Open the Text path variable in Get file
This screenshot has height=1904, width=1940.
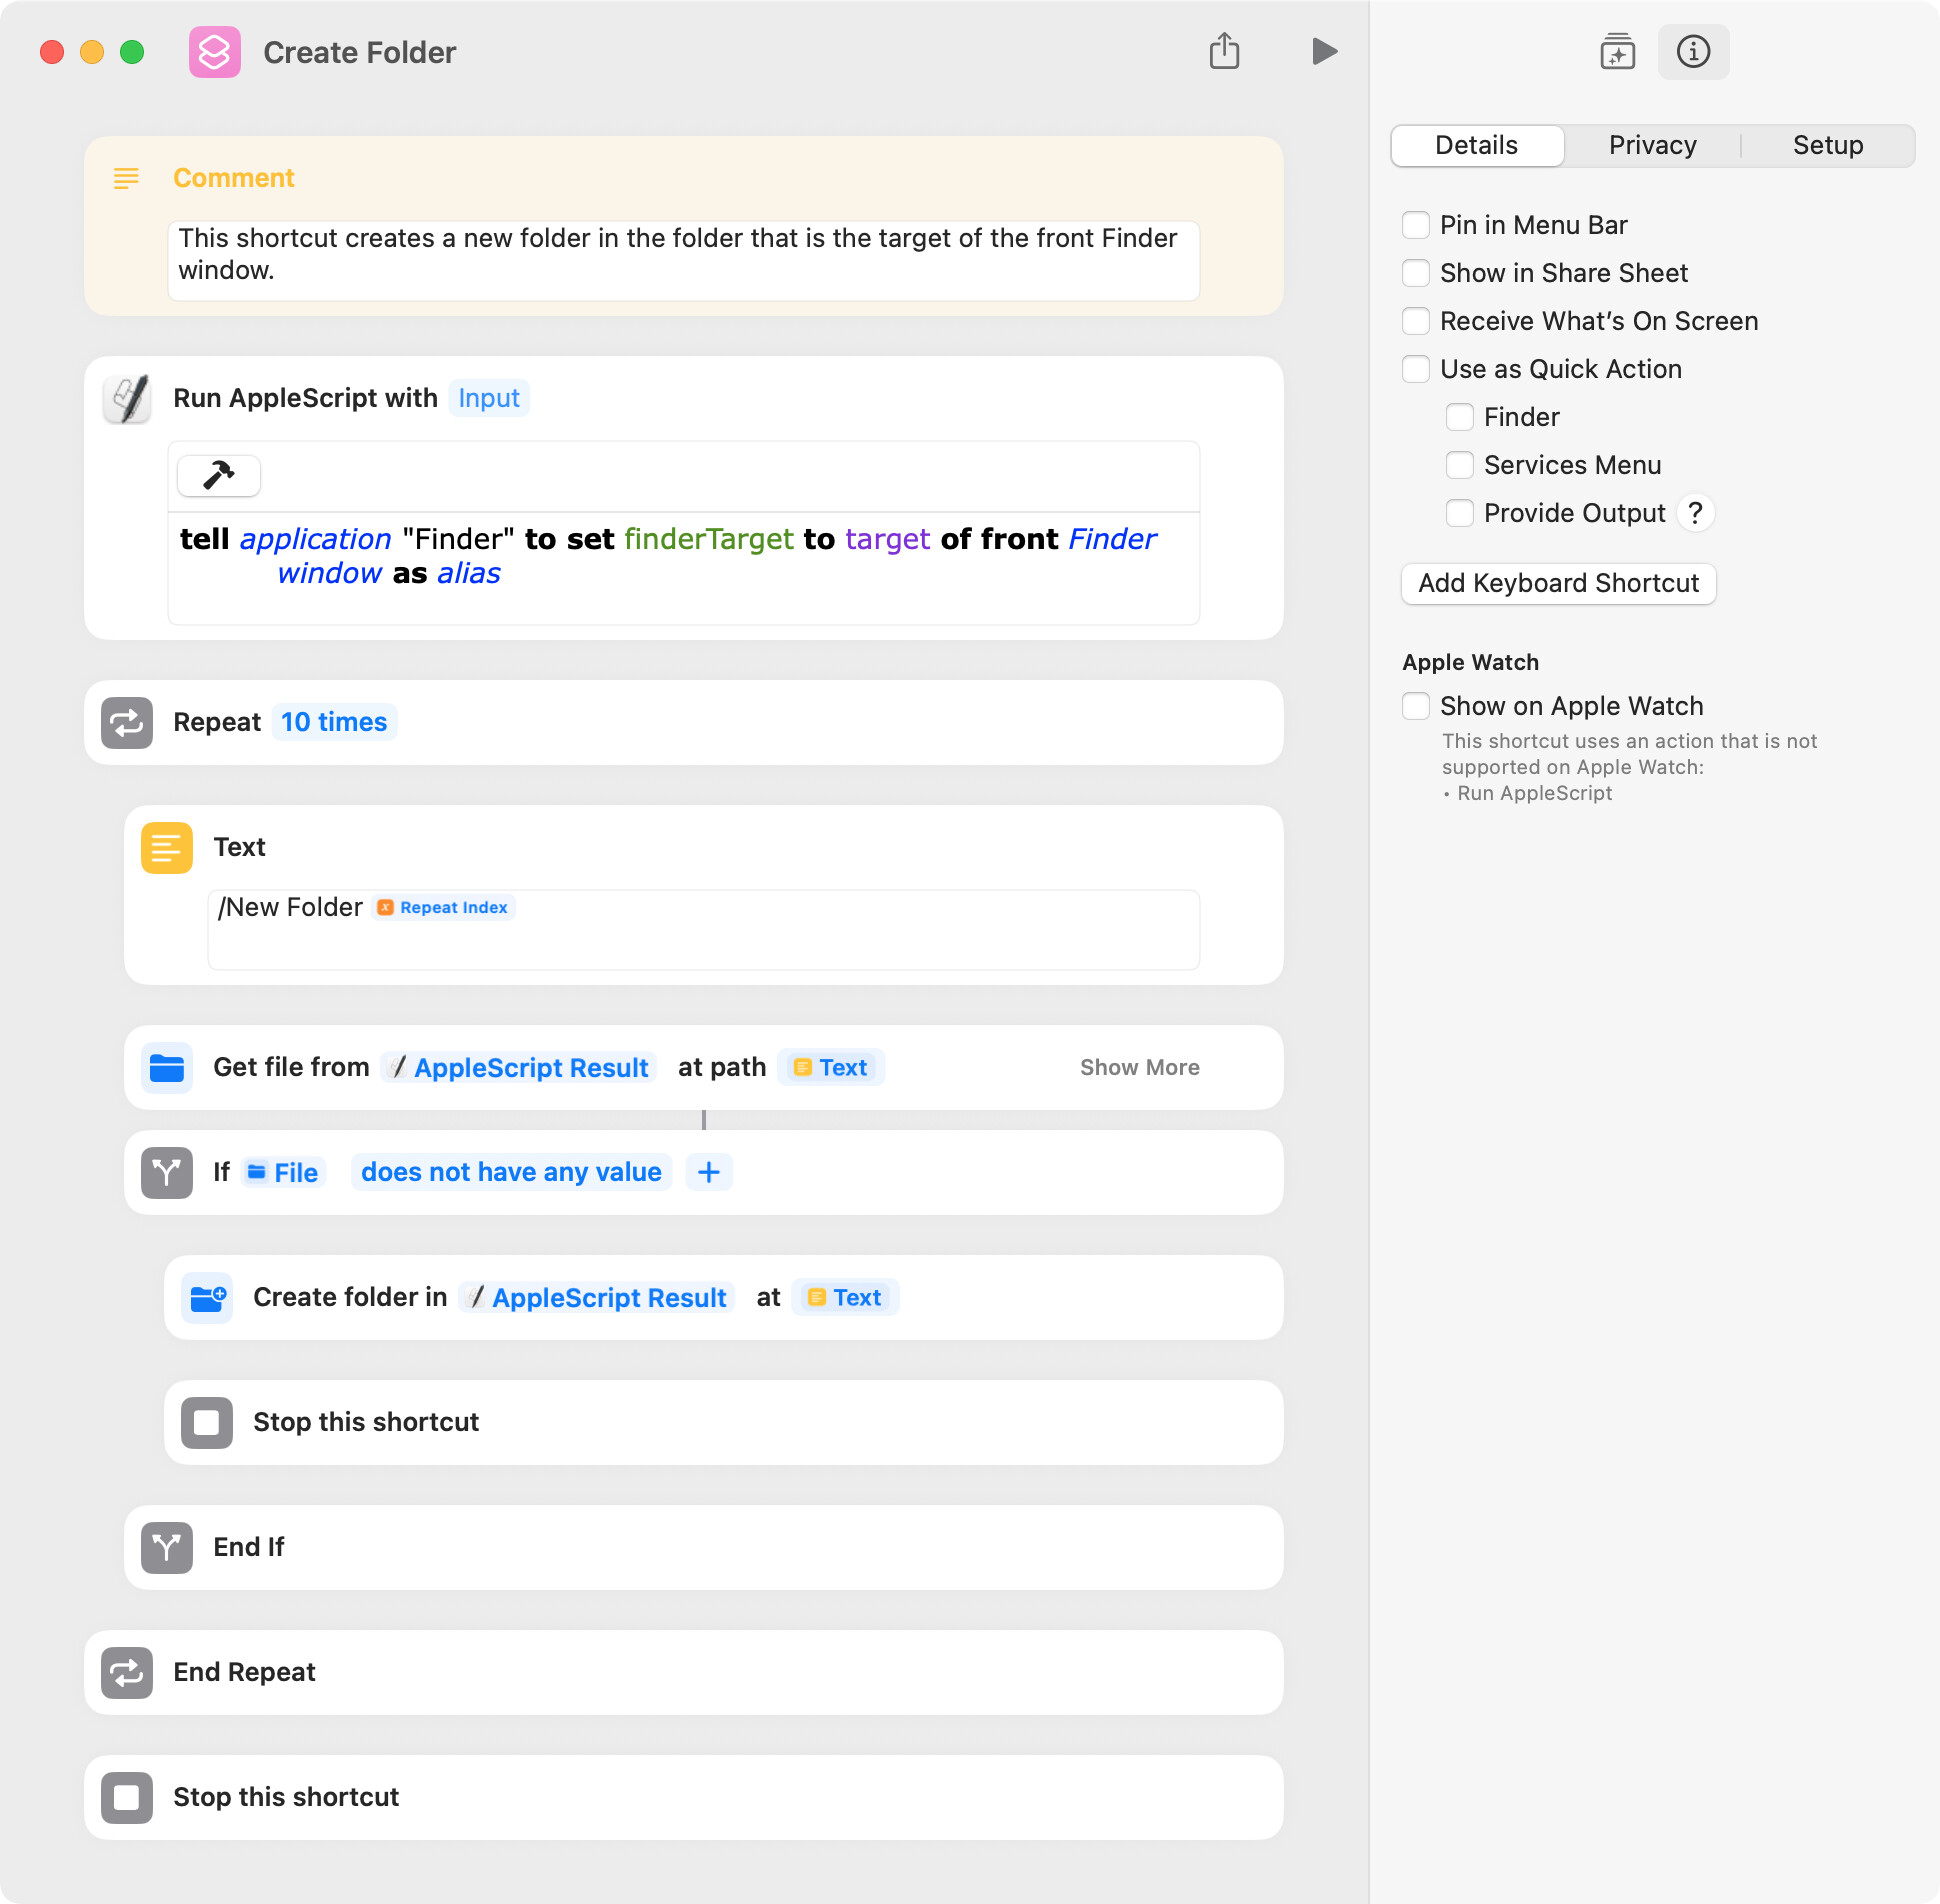[831, 1067]
